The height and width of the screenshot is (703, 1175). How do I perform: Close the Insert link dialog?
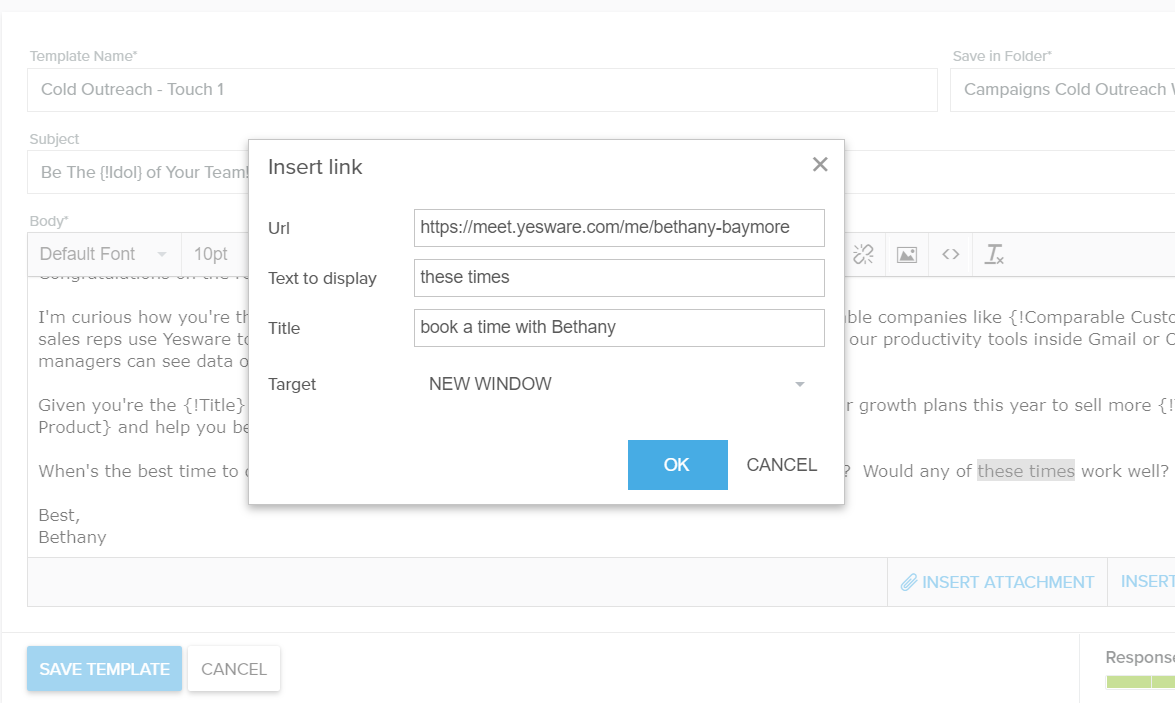pyautogui.click(x=820, y=165)
